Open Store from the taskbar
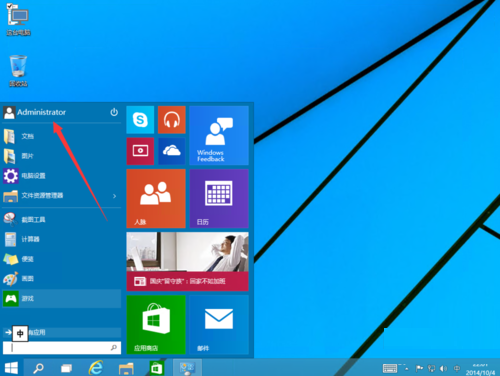The width and height of the screenshot is (500, 376). point(156,368)
